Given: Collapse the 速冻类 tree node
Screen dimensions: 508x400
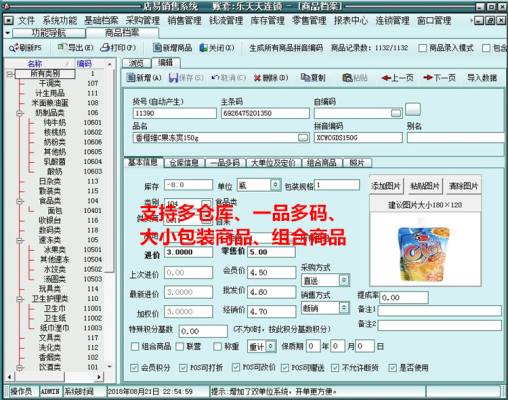Looking at the screenshot, I should point(20,240).
